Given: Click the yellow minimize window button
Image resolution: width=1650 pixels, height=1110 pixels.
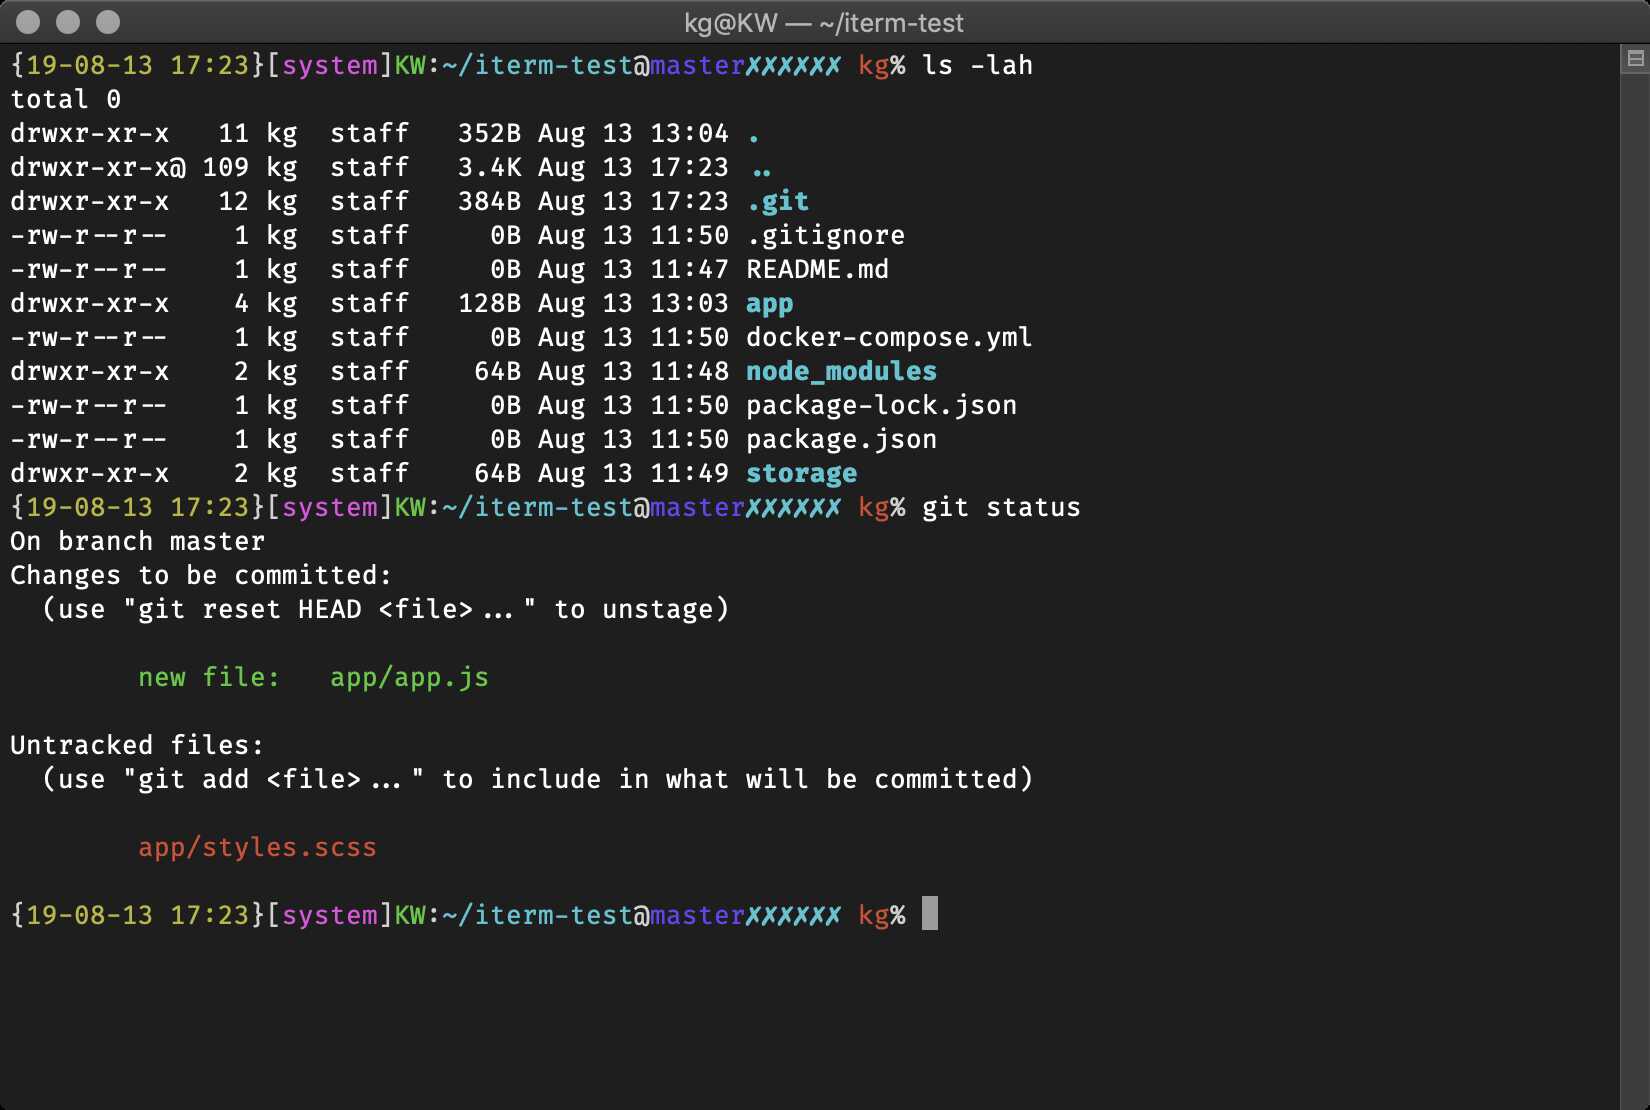Looking at the screenshot, I should [68, 22].
